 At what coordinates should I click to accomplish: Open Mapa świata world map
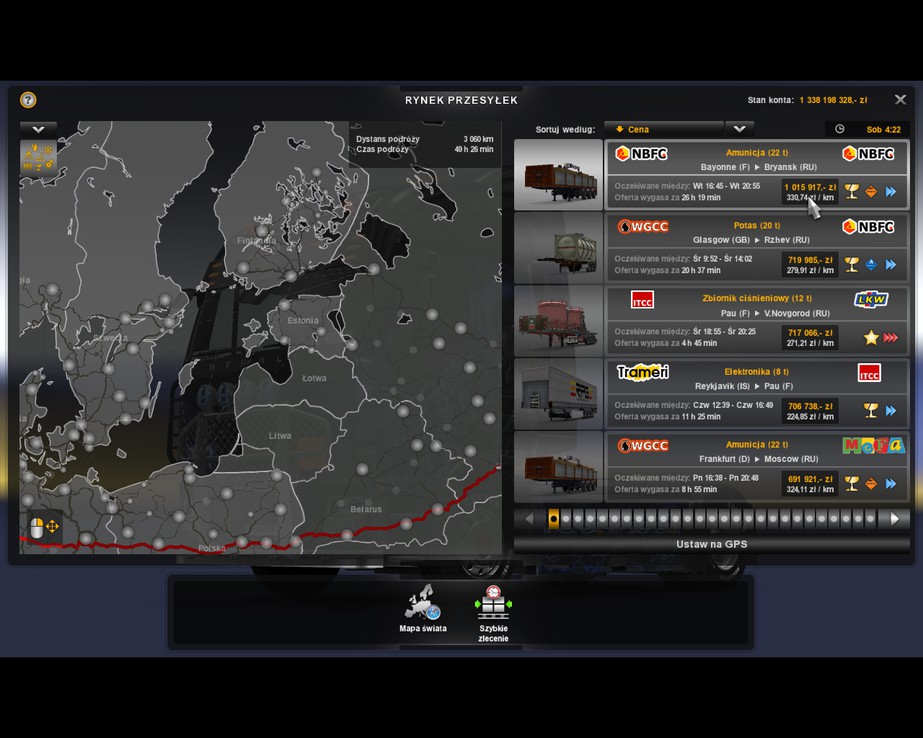coord(422,608)
